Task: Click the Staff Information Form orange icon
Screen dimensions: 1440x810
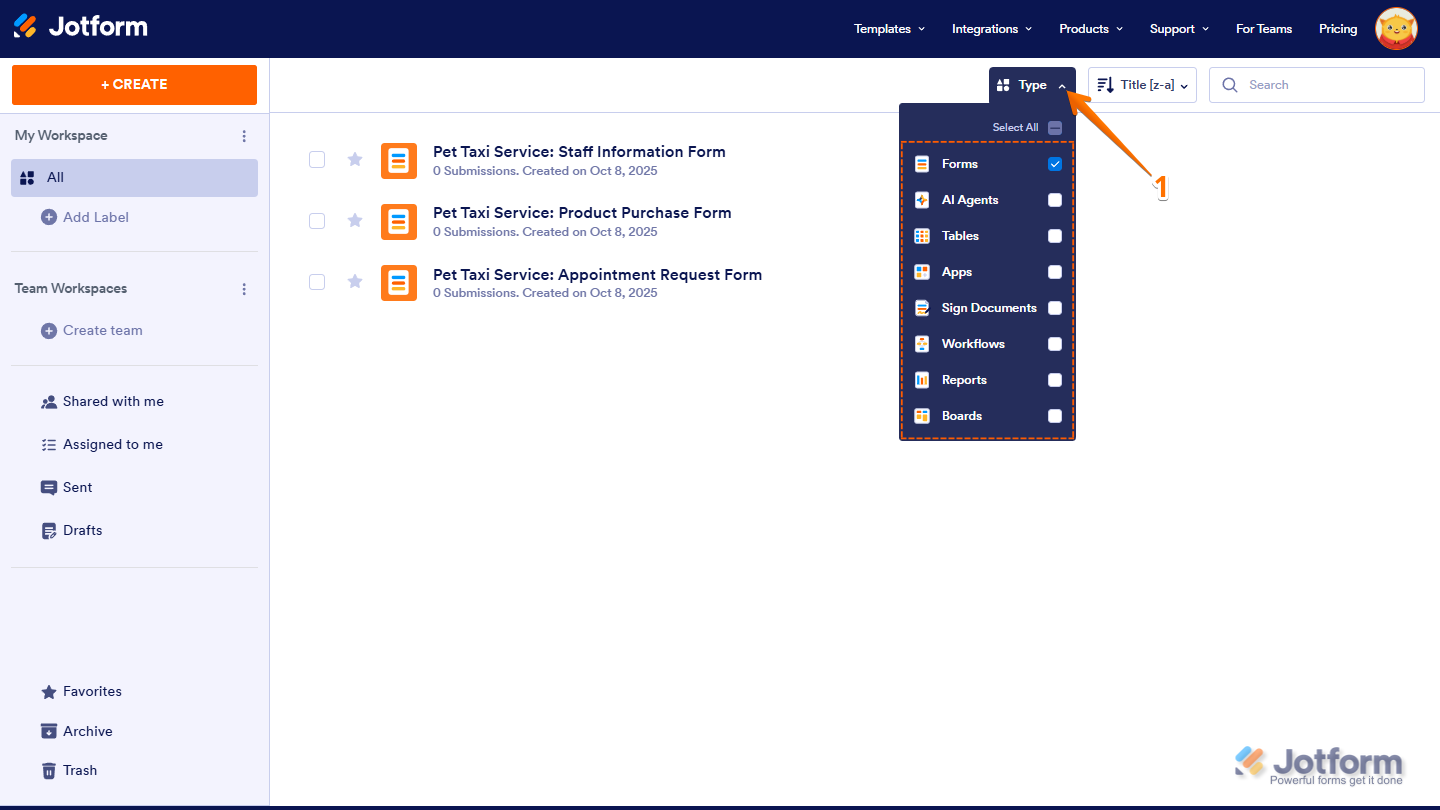Action: [x=399, y=161]
